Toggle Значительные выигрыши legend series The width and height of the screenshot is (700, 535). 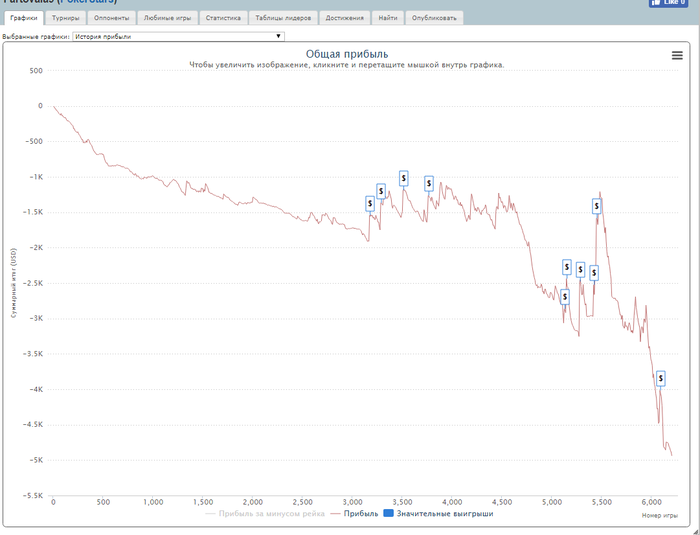coord(438,514)
